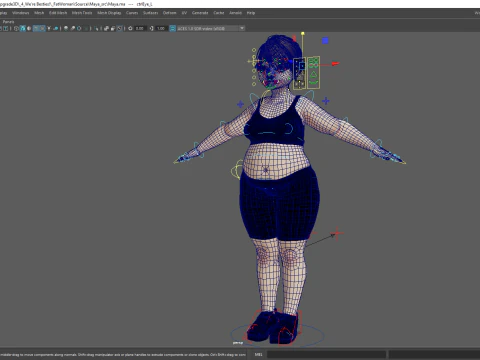Open the Generate menu
The width and height of the screenshot is (480, 360).
[200, 13]
